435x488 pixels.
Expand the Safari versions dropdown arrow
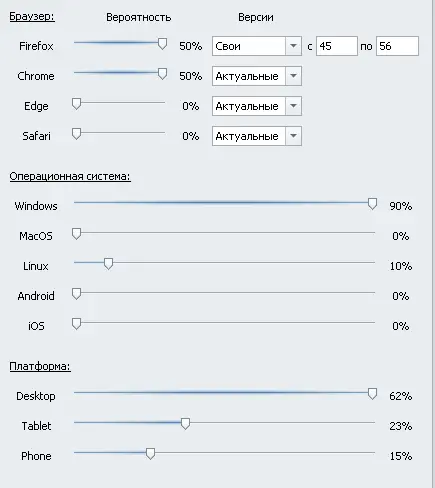pos(293,136)
